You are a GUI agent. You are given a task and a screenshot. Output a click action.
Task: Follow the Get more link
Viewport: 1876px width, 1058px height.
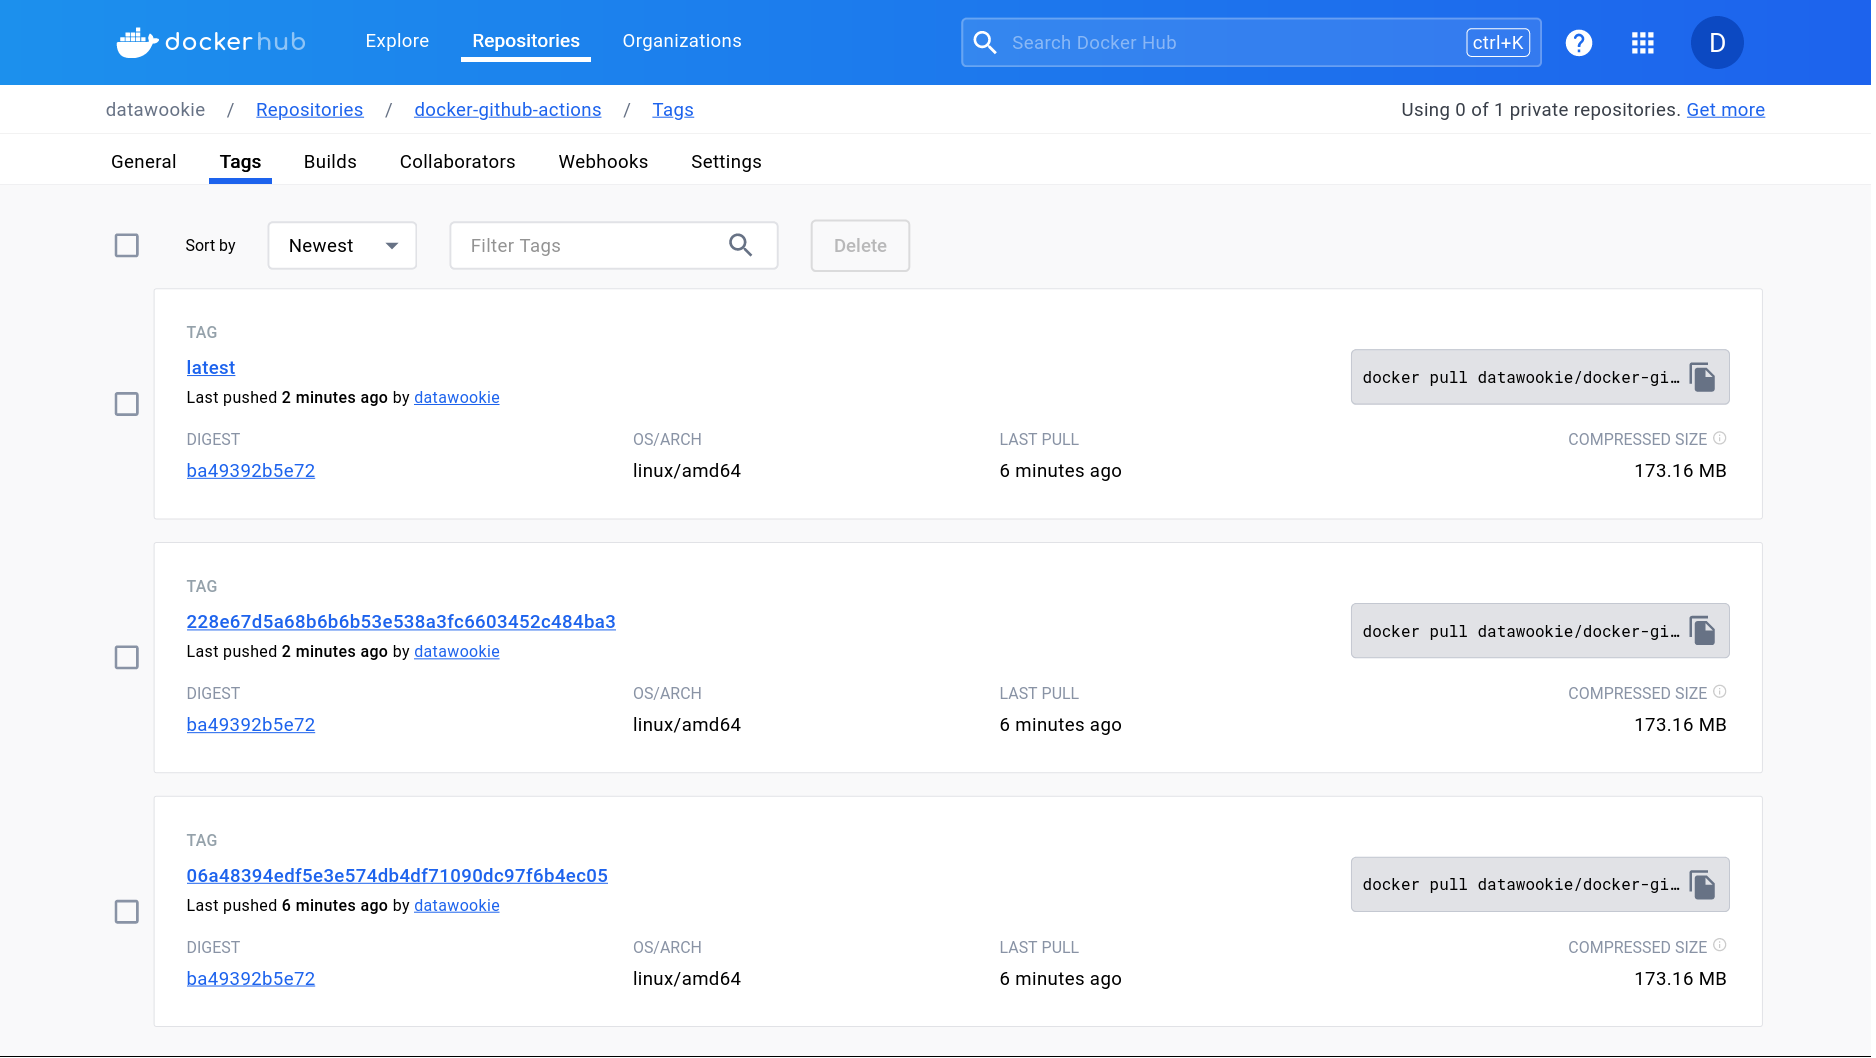(x=1726, y=110)
